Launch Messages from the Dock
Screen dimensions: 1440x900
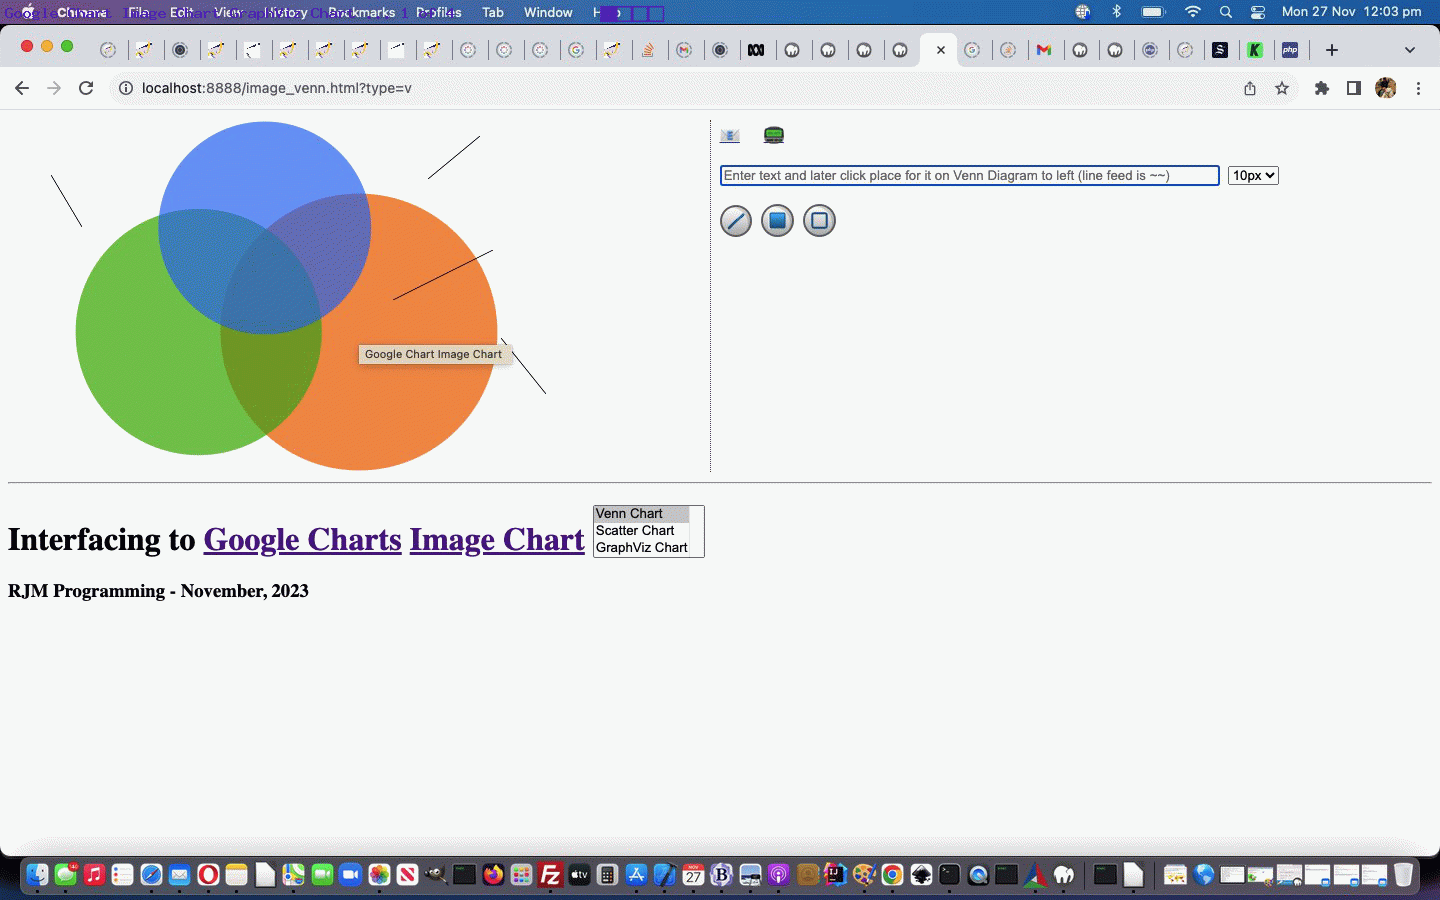[x=66, y=875]
